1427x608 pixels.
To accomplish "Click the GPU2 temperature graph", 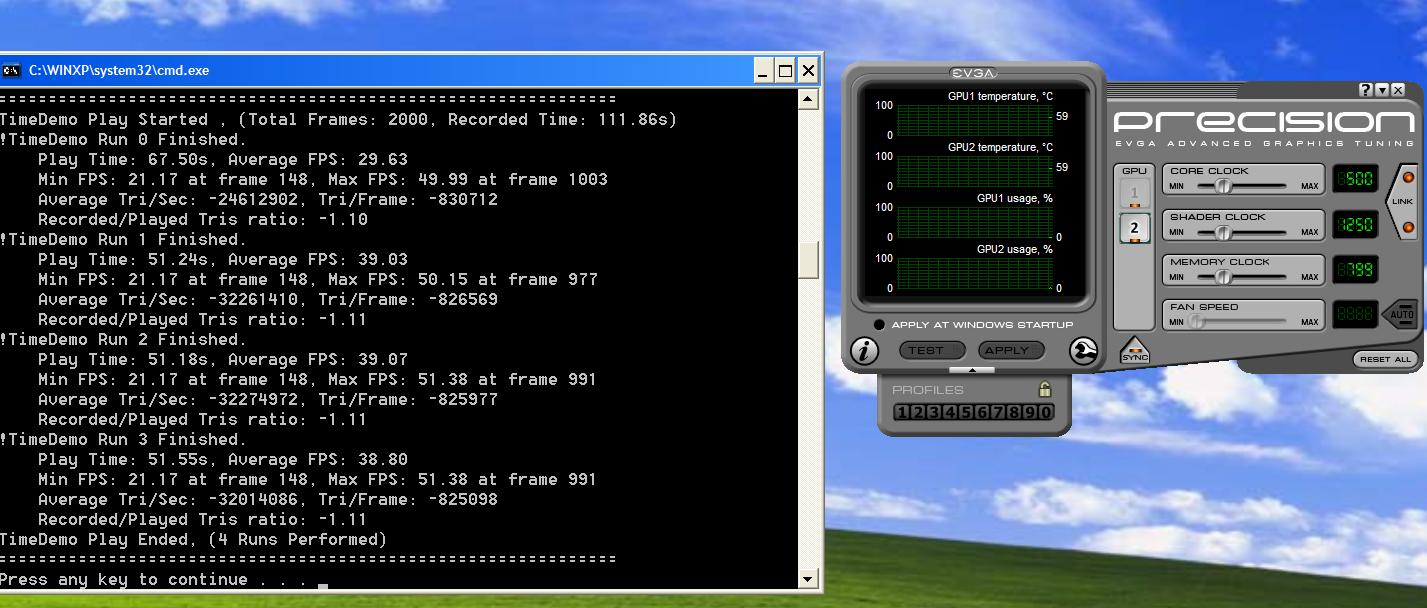I will click(x=975, y=171).
